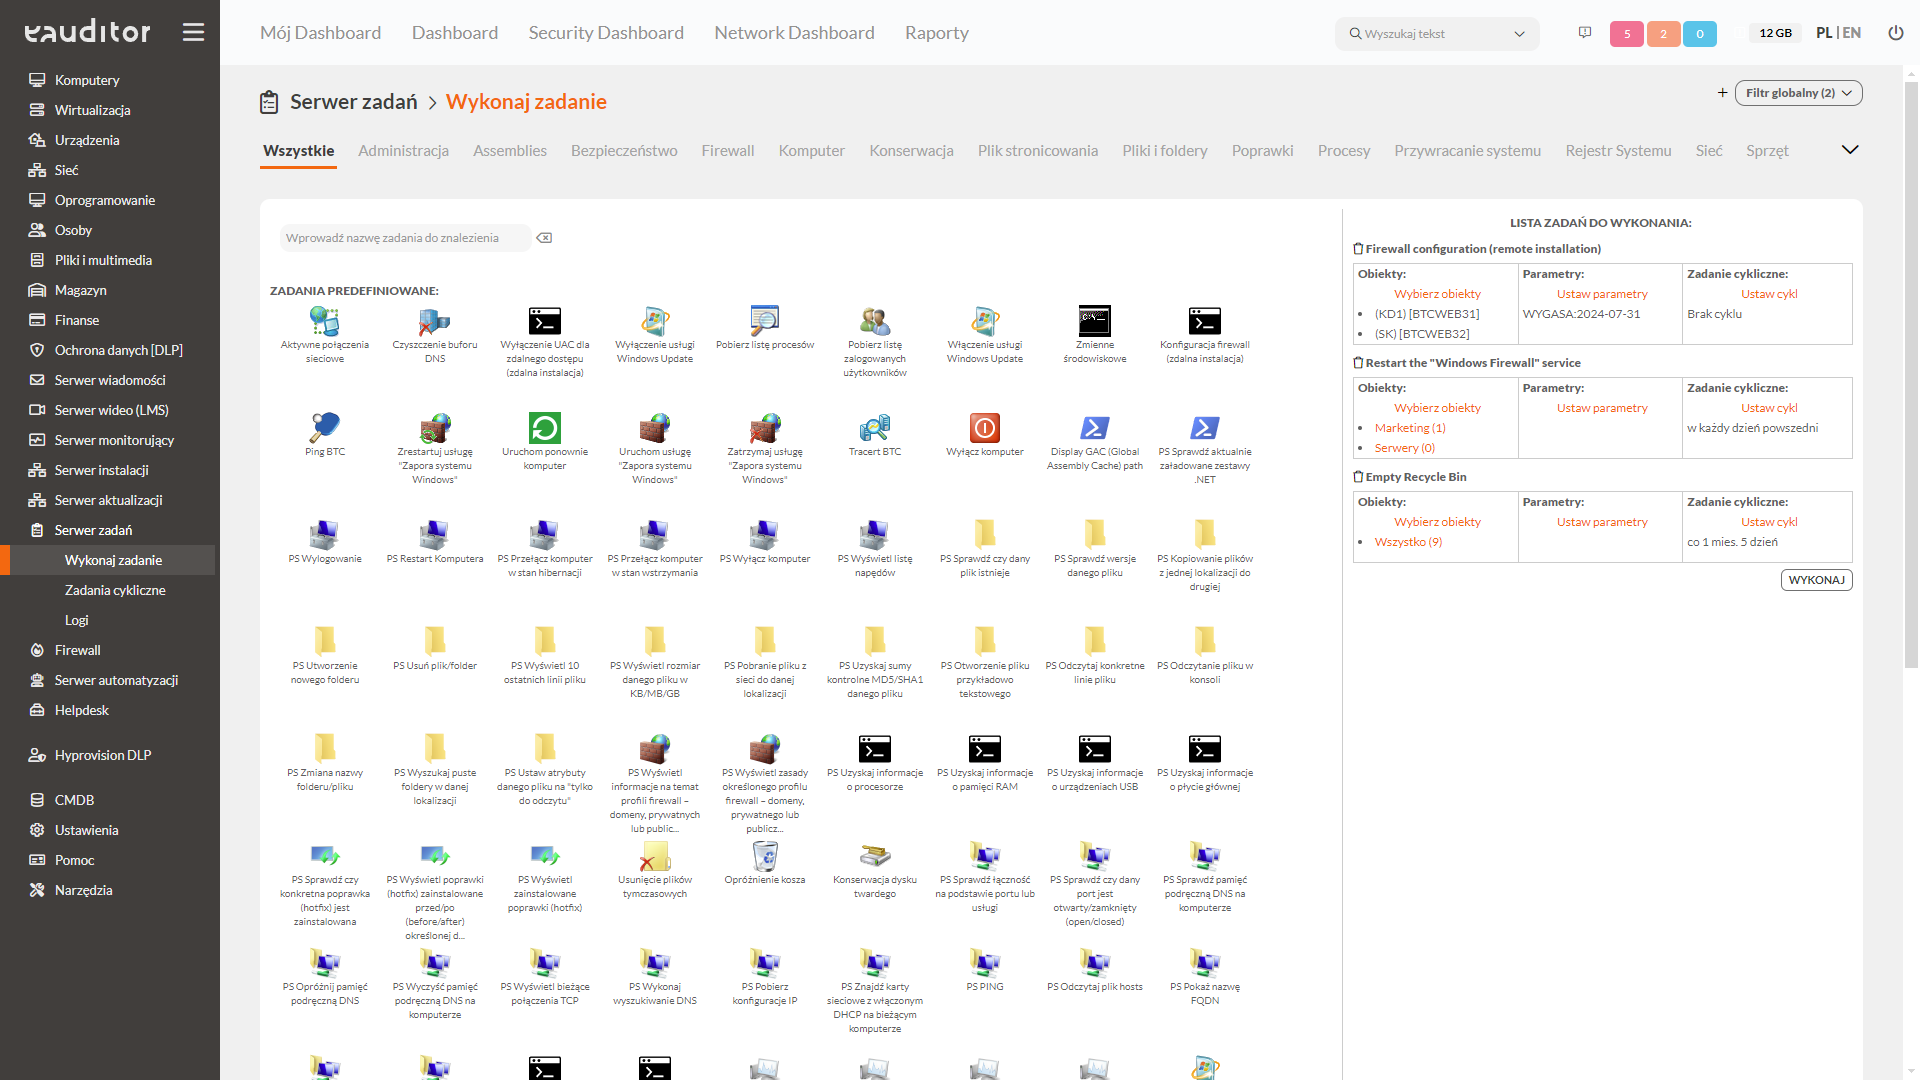Expand the task category tabs chevron
Image resolution: width=1920 pixels, height=1080 pixels.
tap(1850, 150)
